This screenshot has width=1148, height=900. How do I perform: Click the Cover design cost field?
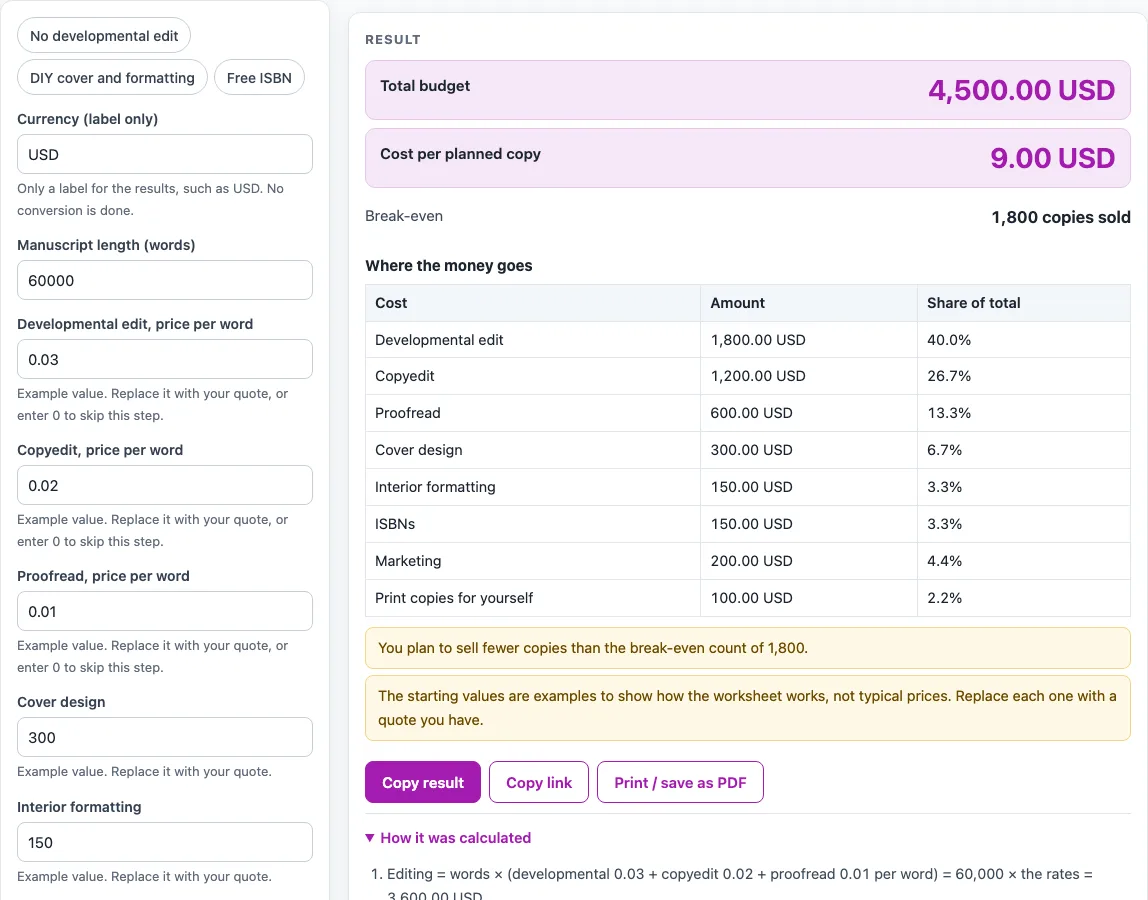(x=165, y=737)
